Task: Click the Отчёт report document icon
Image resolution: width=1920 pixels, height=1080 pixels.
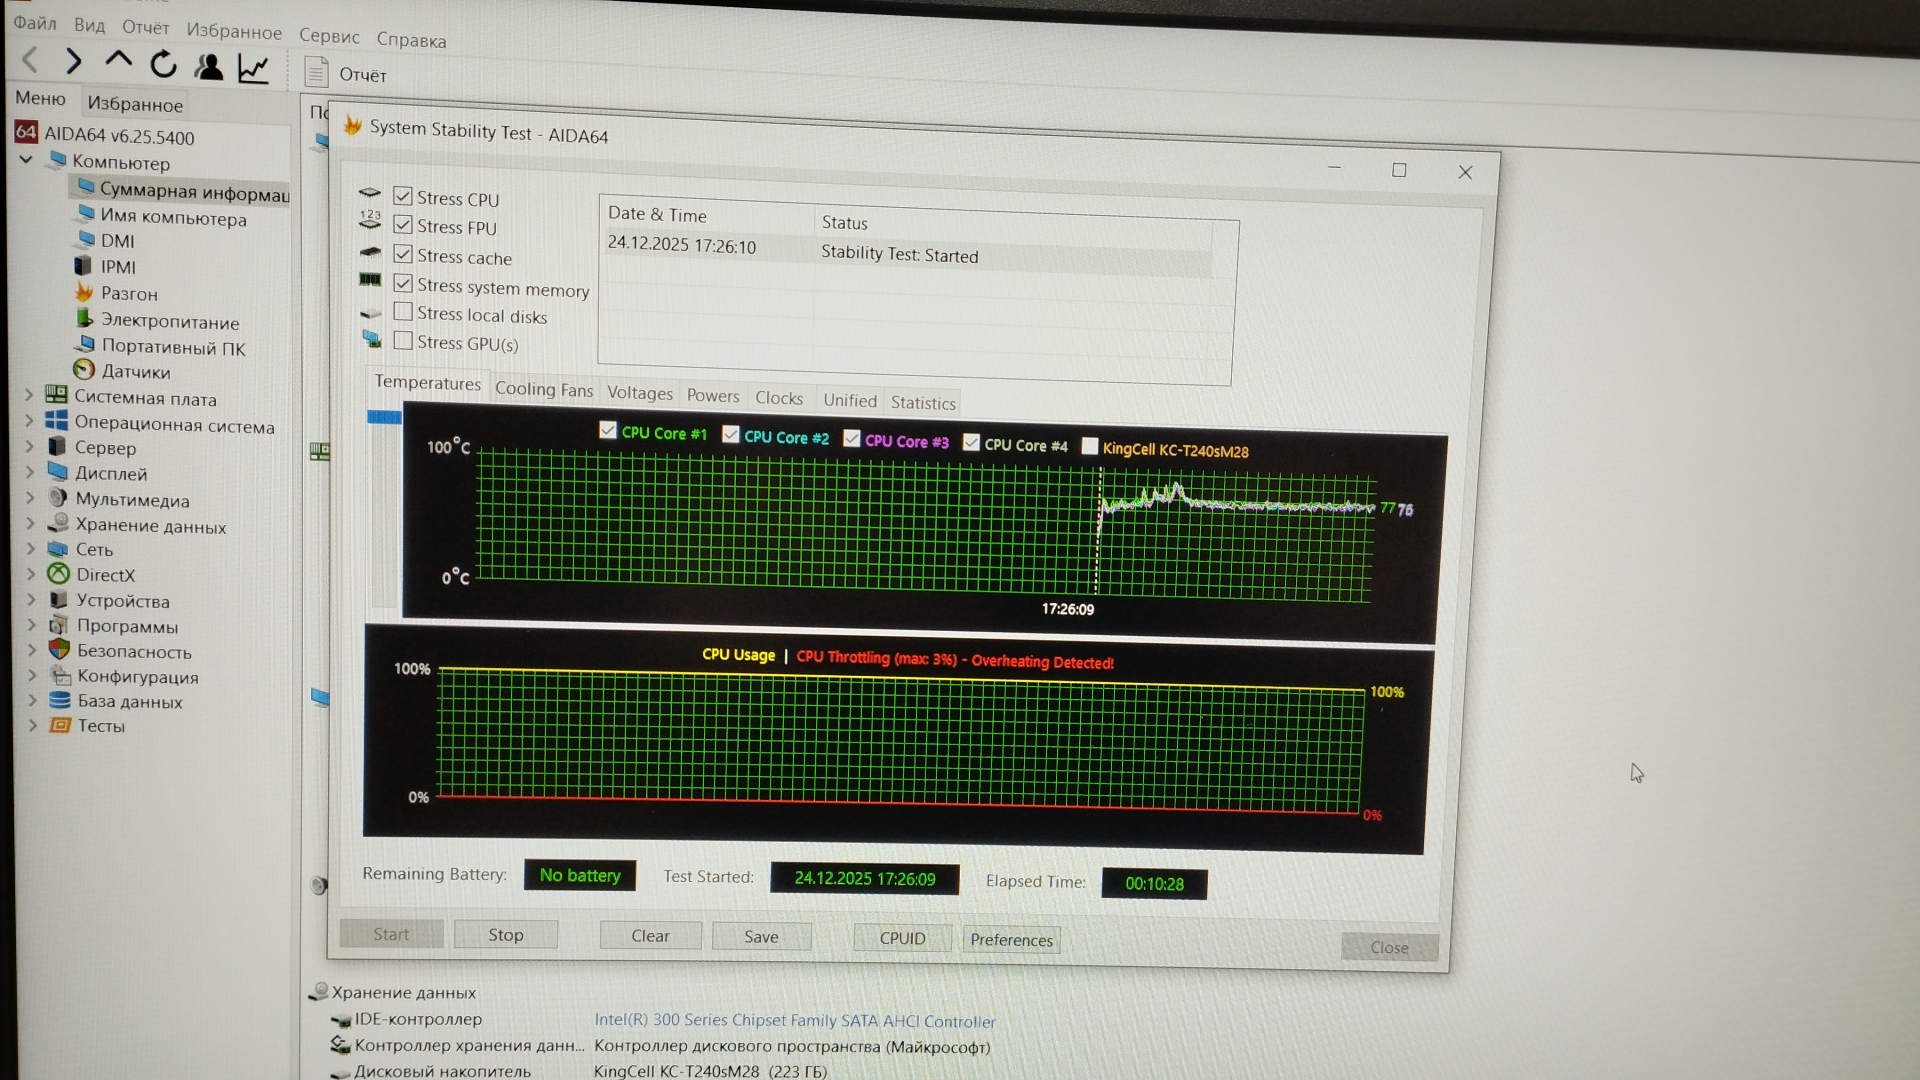Action: pos(317,73)
